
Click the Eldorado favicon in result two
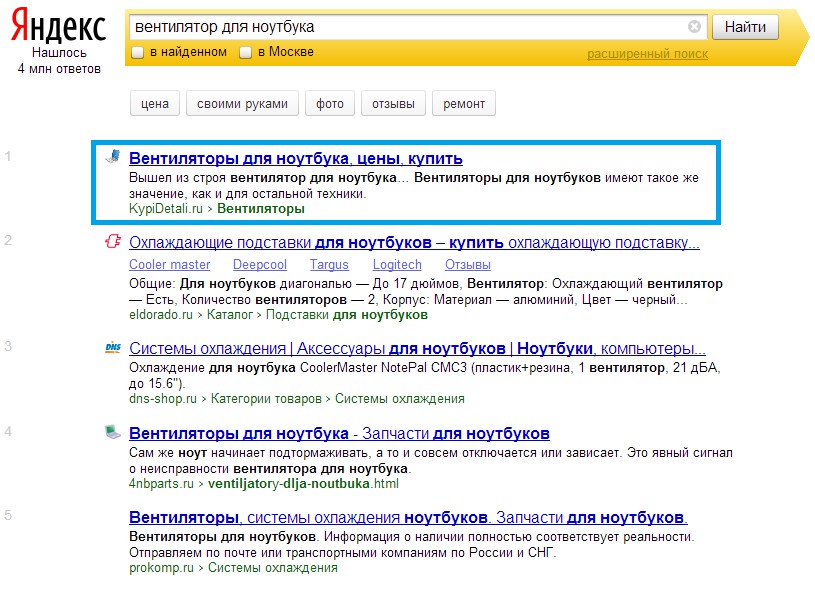coord(113,241)
